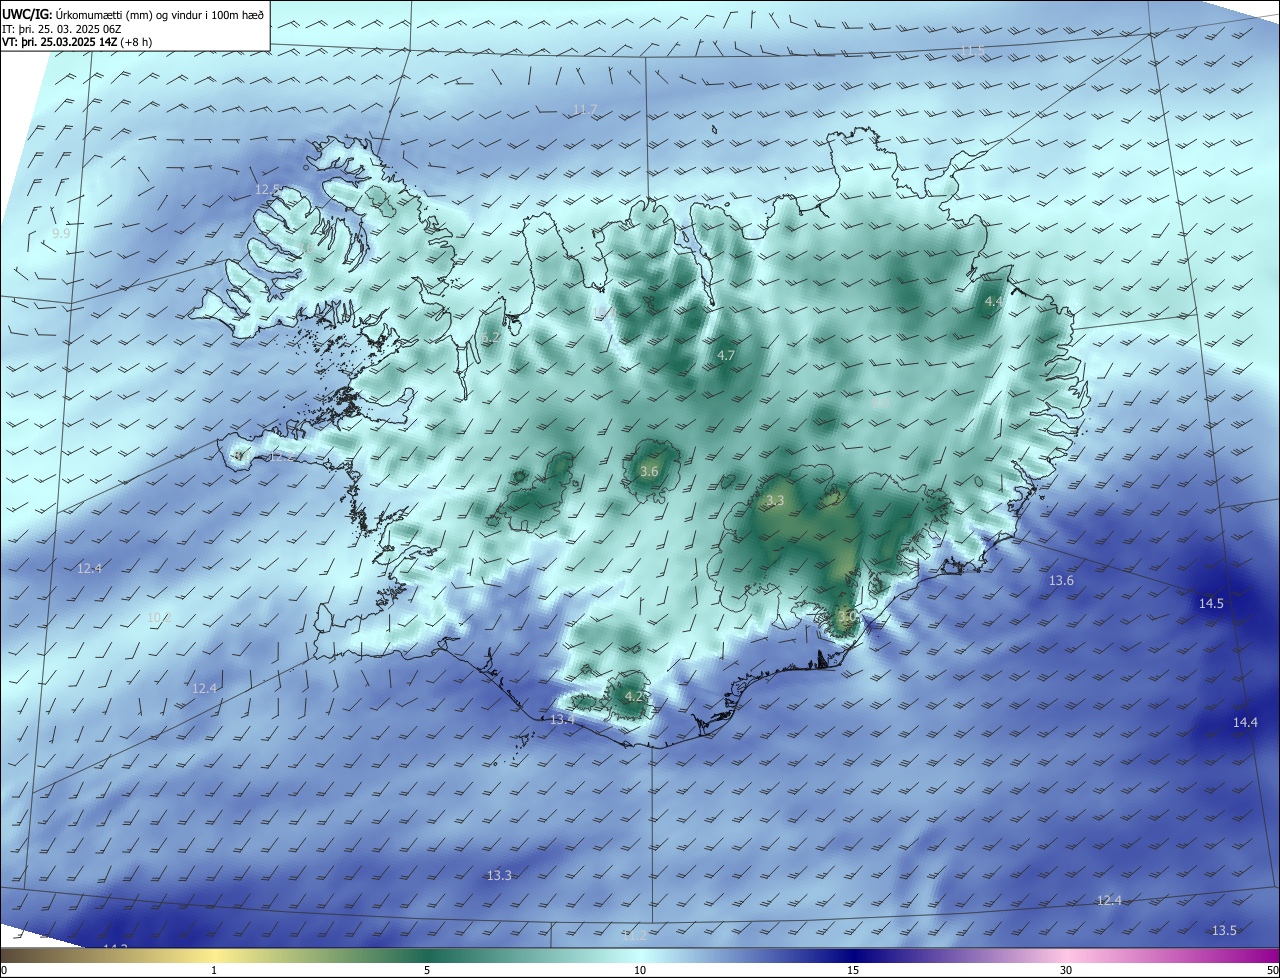Image resolution: width=1280 pixels, height=978 pixels.
Task: Click the value 4.4 in northeast Iceland
Action: point(993,301)
